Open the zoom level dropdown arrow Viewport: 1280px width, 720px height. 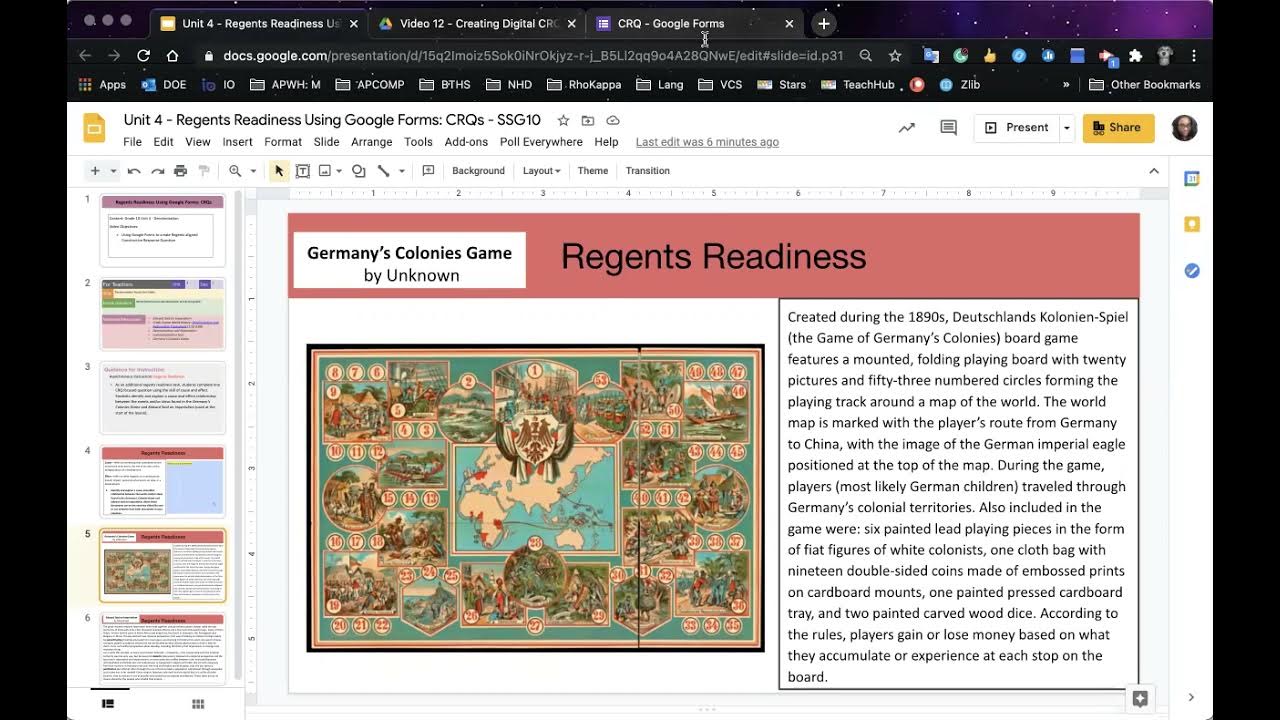253,171
